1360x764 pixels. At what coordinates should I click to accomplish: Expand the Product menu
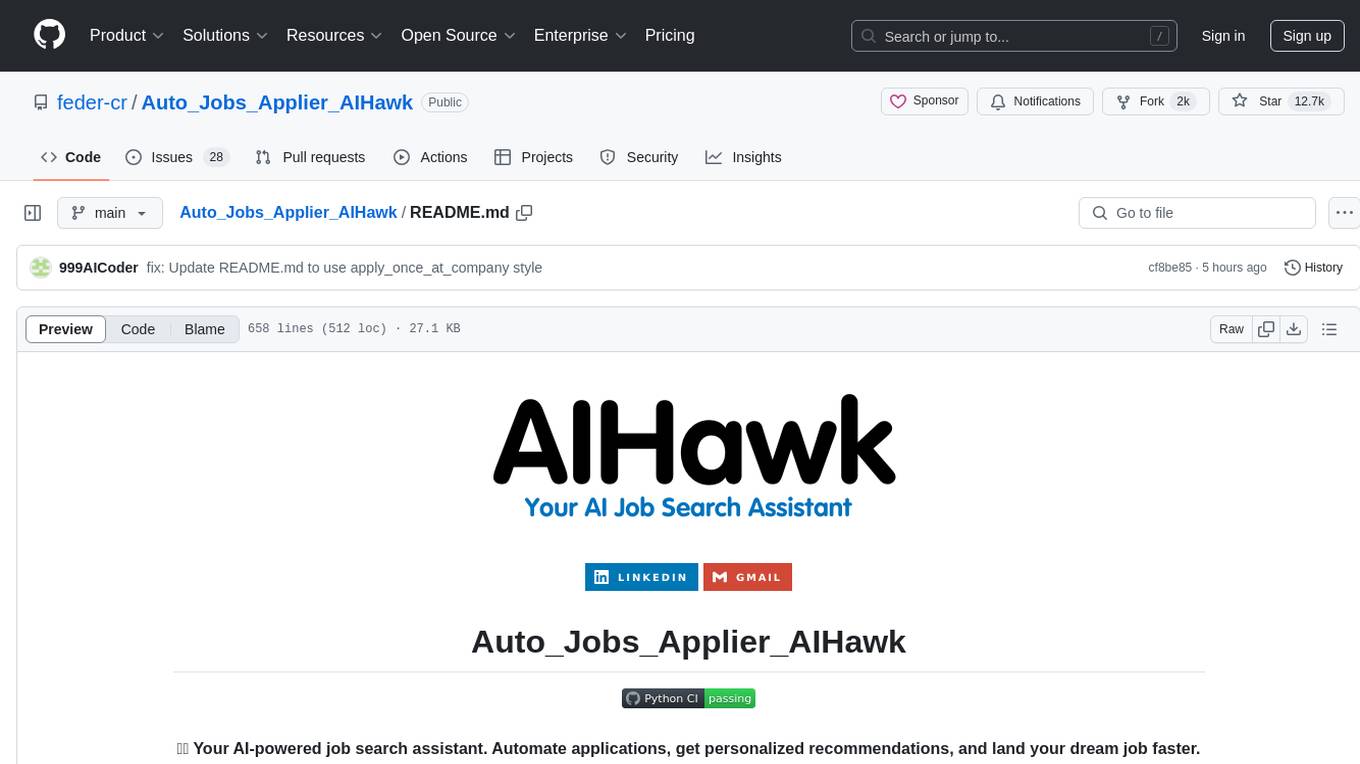click(x=127, y=35)
